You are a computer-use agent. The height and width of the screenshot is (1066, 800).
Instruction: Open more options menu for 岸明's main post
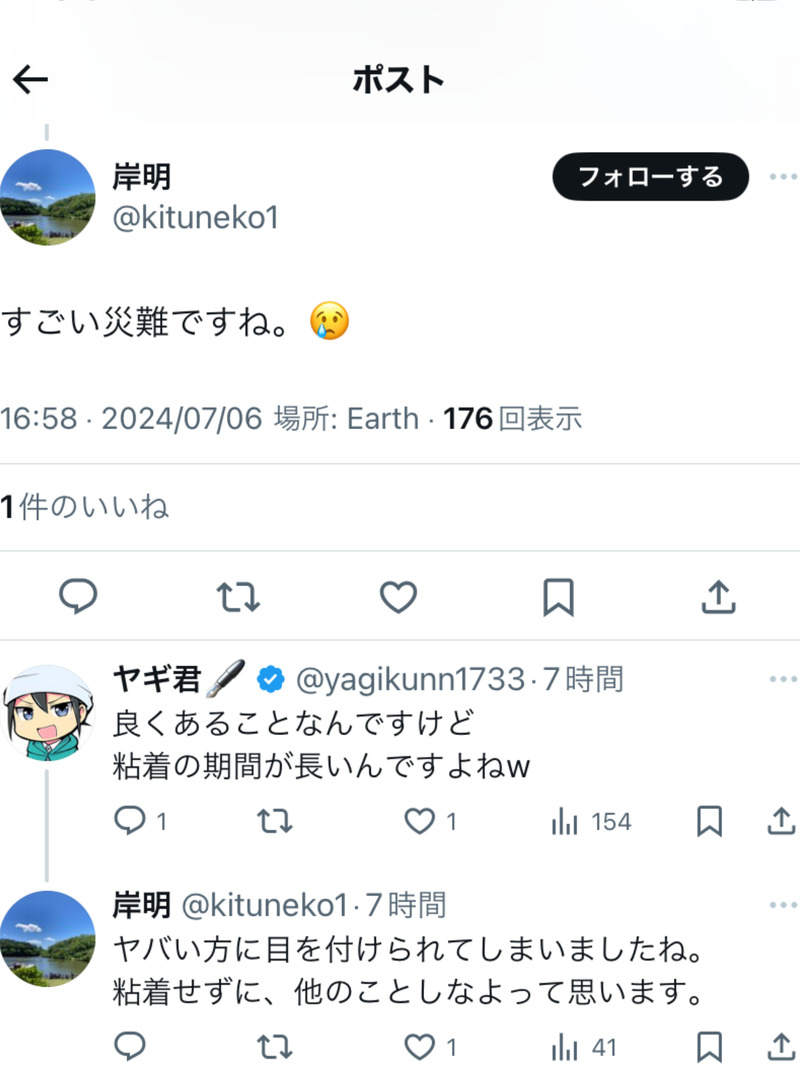pyautogui.click(x=782, y=178)
